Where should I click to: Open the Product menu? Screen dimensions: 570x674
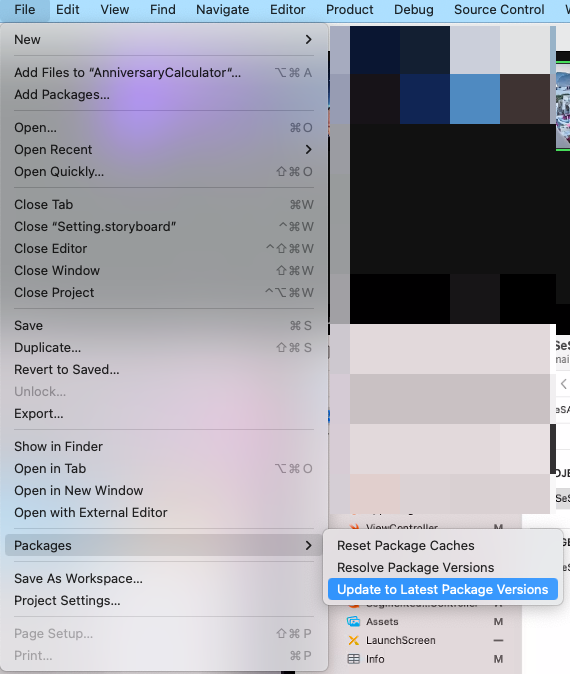(349, 9)
